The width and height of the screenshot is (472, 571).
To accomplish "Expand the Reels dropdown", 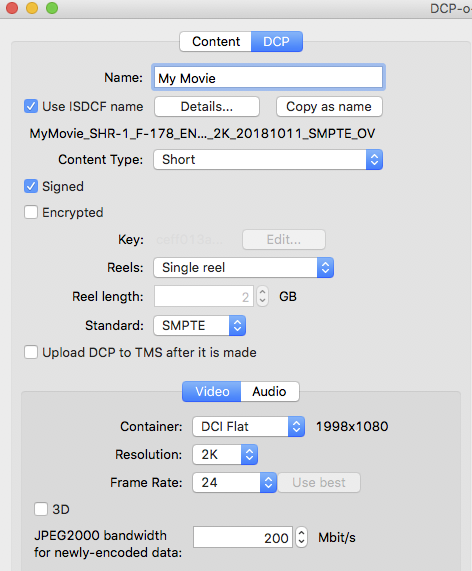I will [x=244, y=268].
